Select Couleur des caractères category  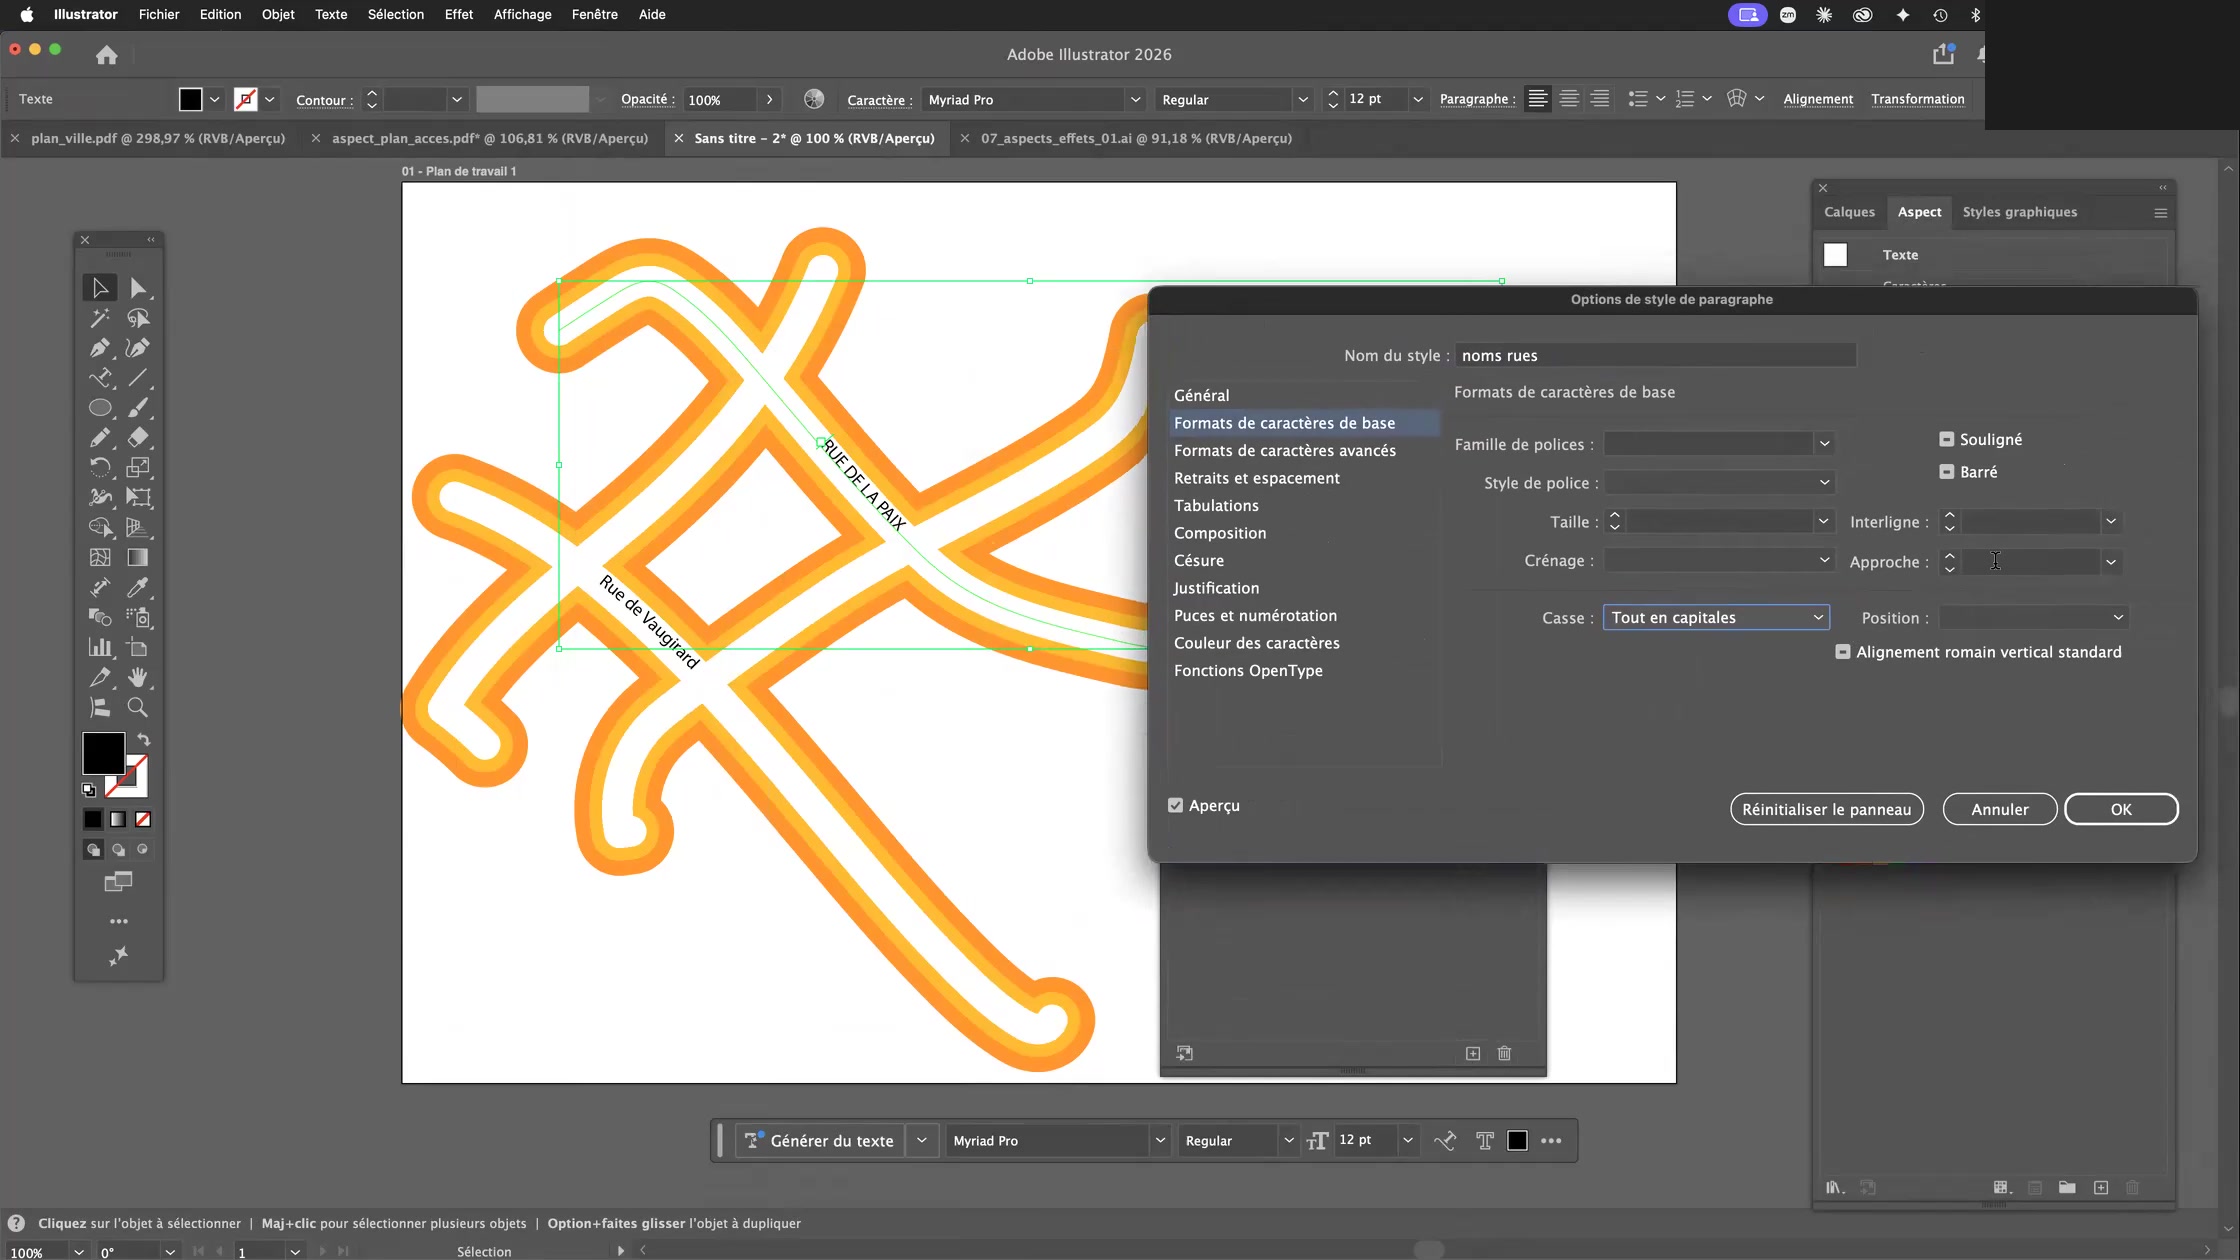(1256, 643)
